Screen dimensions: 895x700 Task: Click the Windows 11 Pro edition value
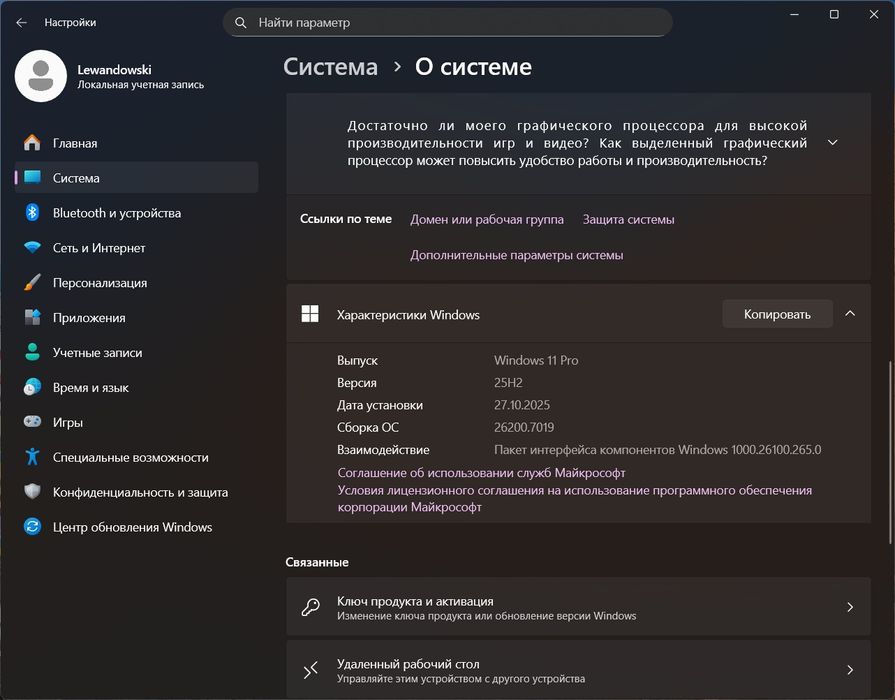point(536,360)
